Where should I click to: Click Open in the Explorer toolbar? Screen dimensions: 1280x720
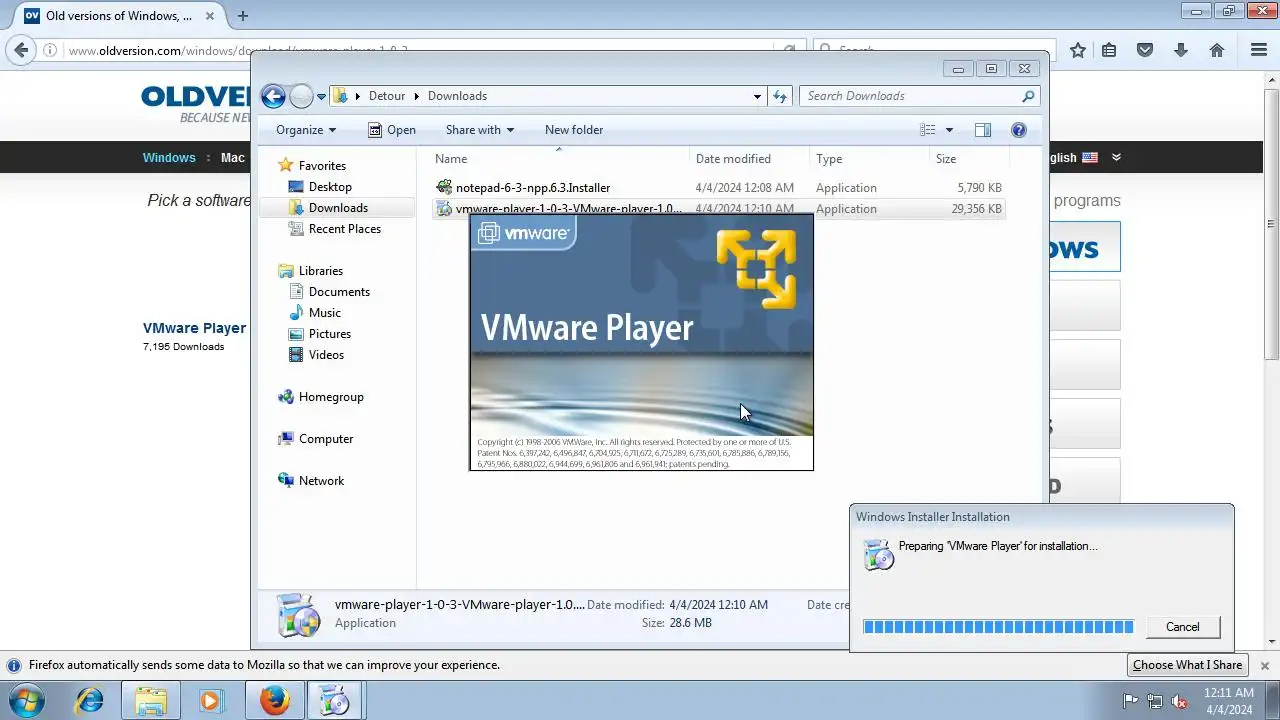click(x=391, y=130)
